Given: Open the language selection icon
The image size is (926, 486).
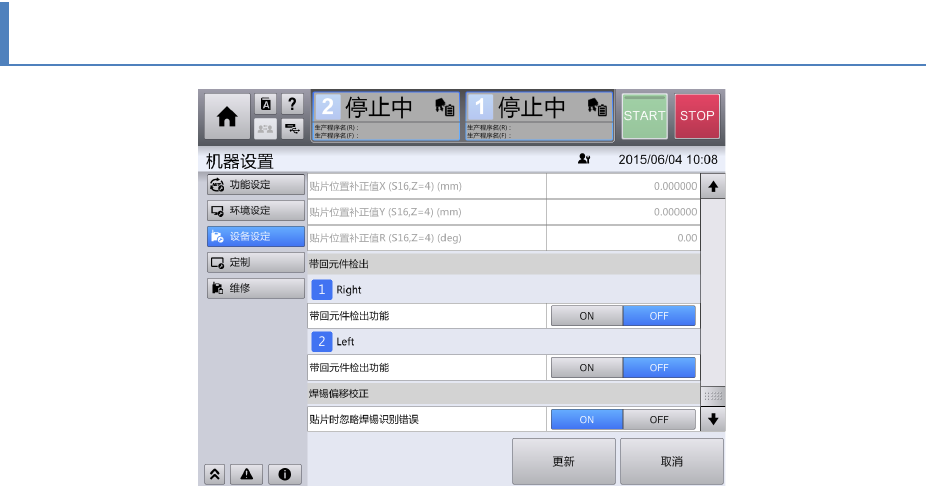Looking at the screenshot, I should (266, 105).
